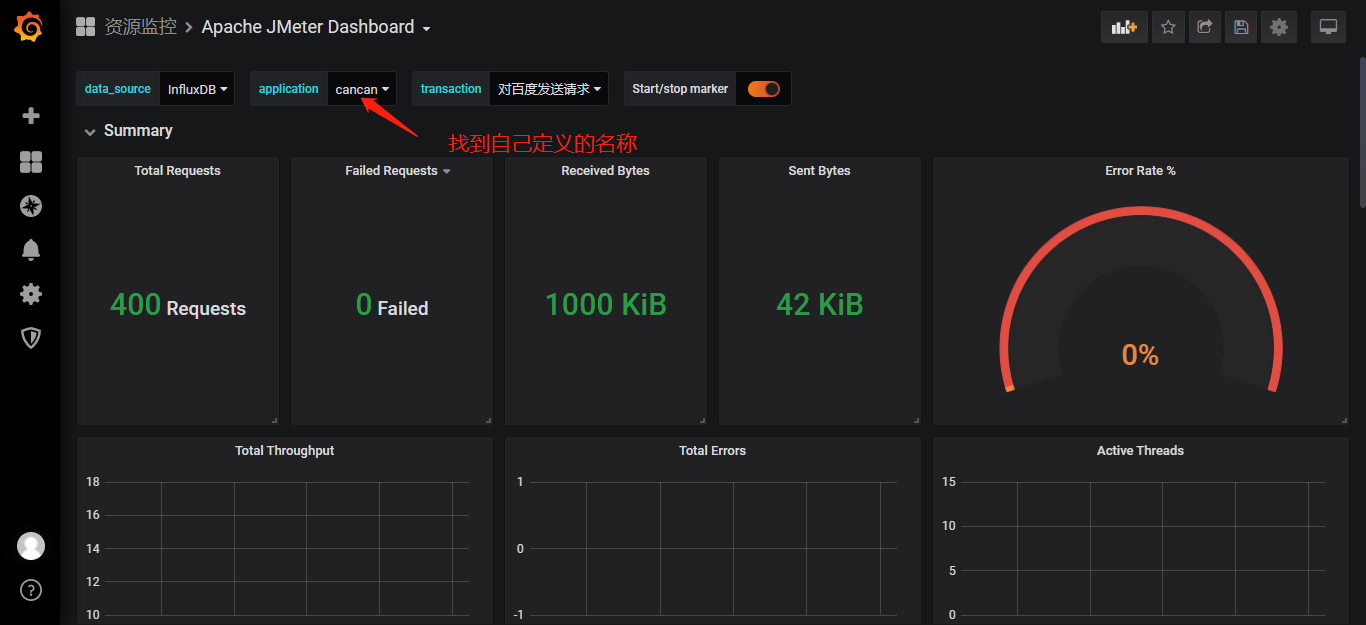Image resolution: width=1366 pixels, height=625 pixels.
Task: Open the Alerting bell icon
Action: (x=31, y=250)
